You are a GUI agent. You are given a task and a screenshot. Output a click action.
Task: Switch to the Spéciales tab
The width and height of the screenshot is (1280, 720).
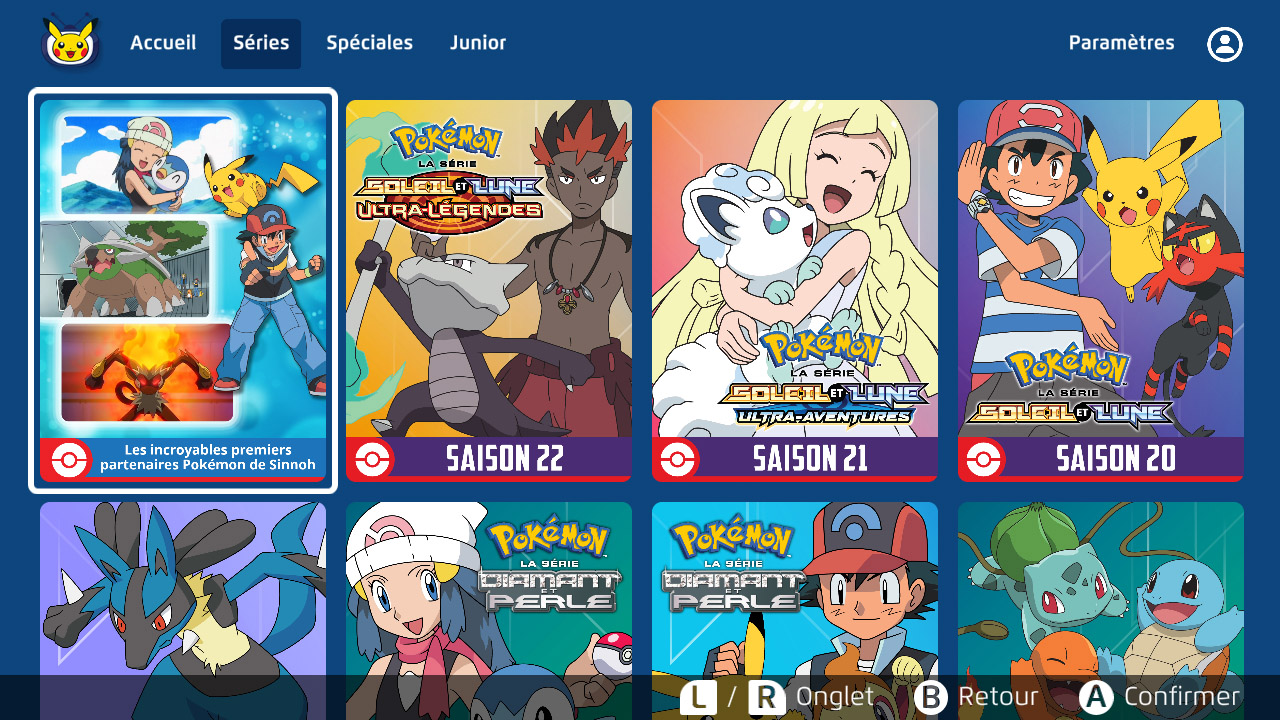tap(369, 44)
